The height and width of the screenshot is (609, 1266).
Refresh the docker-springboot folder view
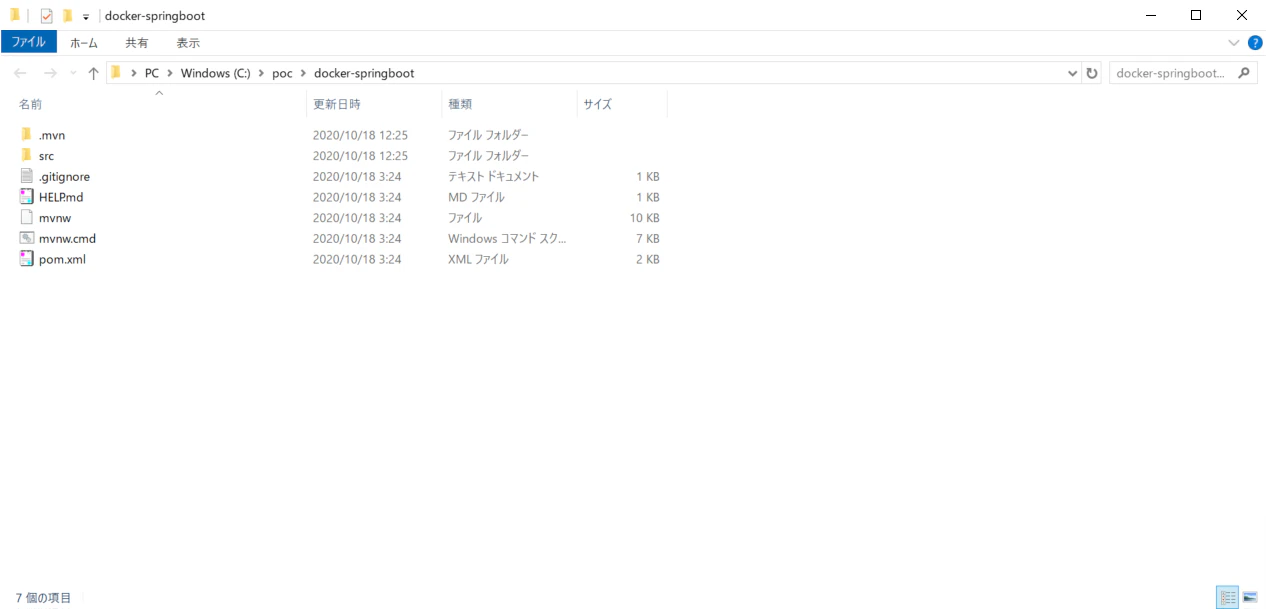point(1092,73)
